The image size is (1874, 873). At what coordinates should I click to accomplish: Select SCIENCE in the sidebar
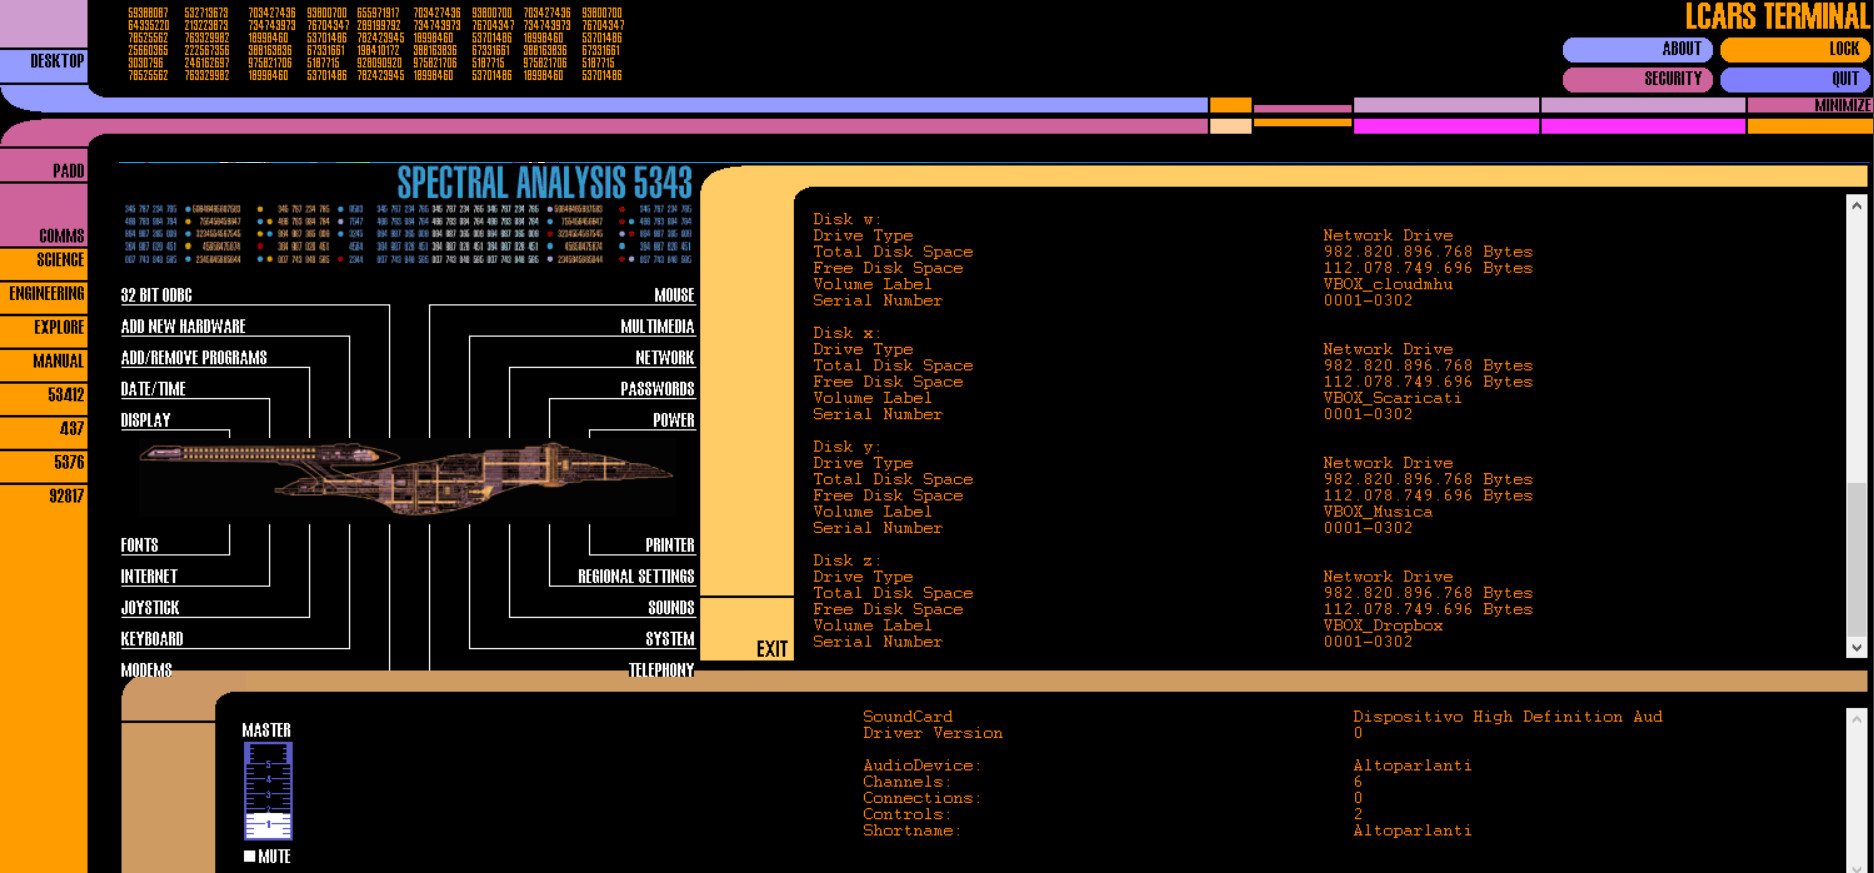43,264
